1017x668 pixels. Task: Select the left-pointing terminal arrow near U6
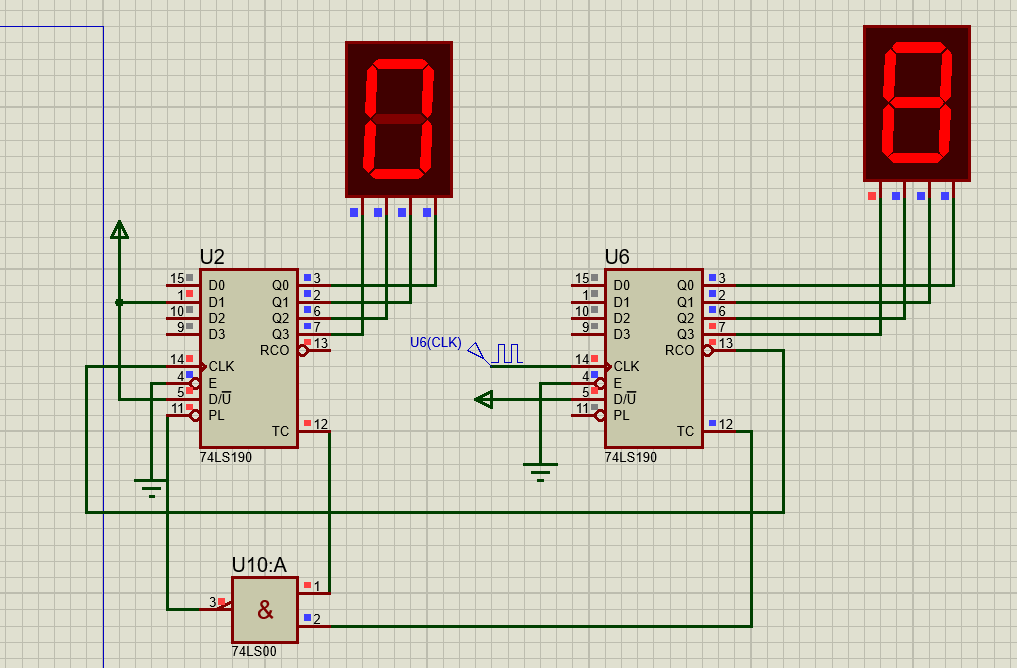point(484,400)
